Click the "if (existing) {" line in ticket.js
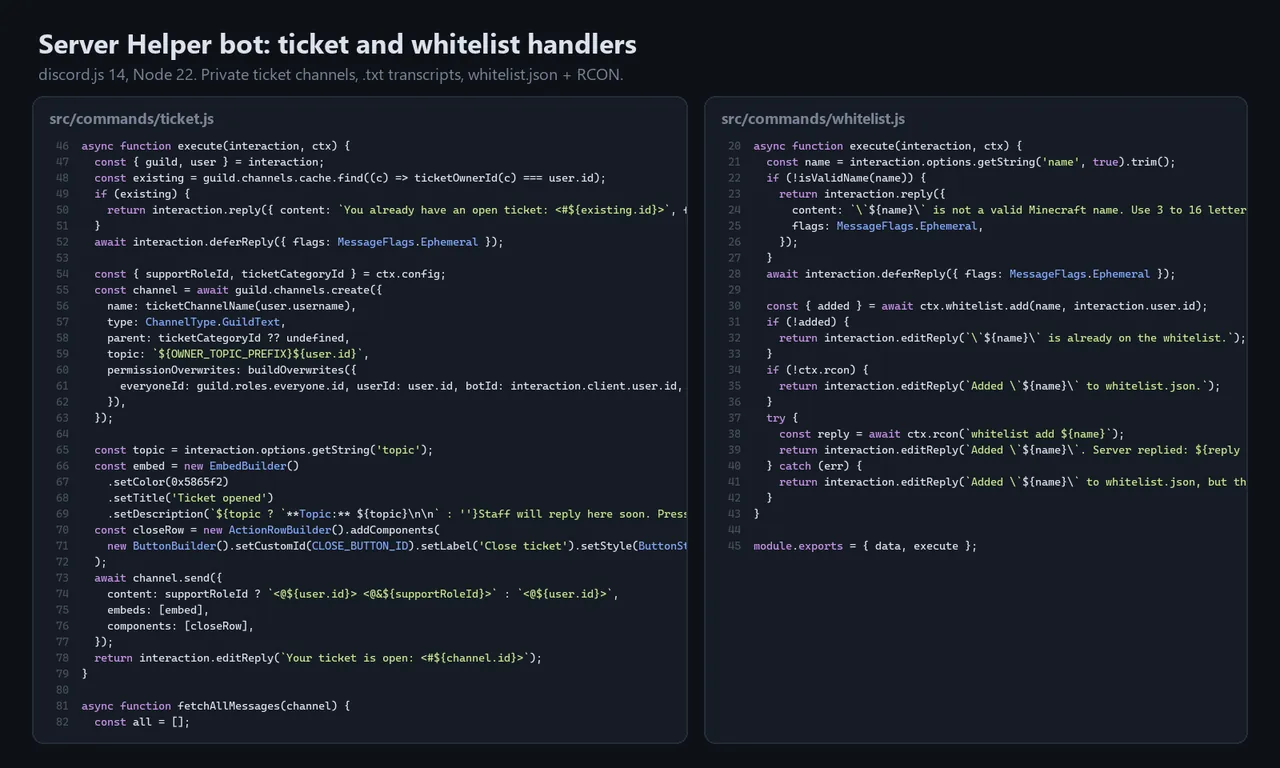This screenshot has height=768, width=1280. 142,194
